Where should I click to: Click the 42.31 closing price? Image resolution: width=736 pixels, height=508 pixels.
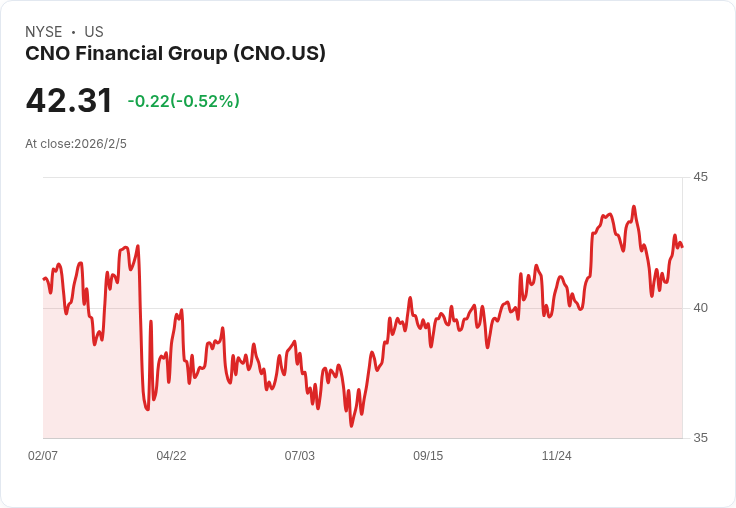point(69,101)
